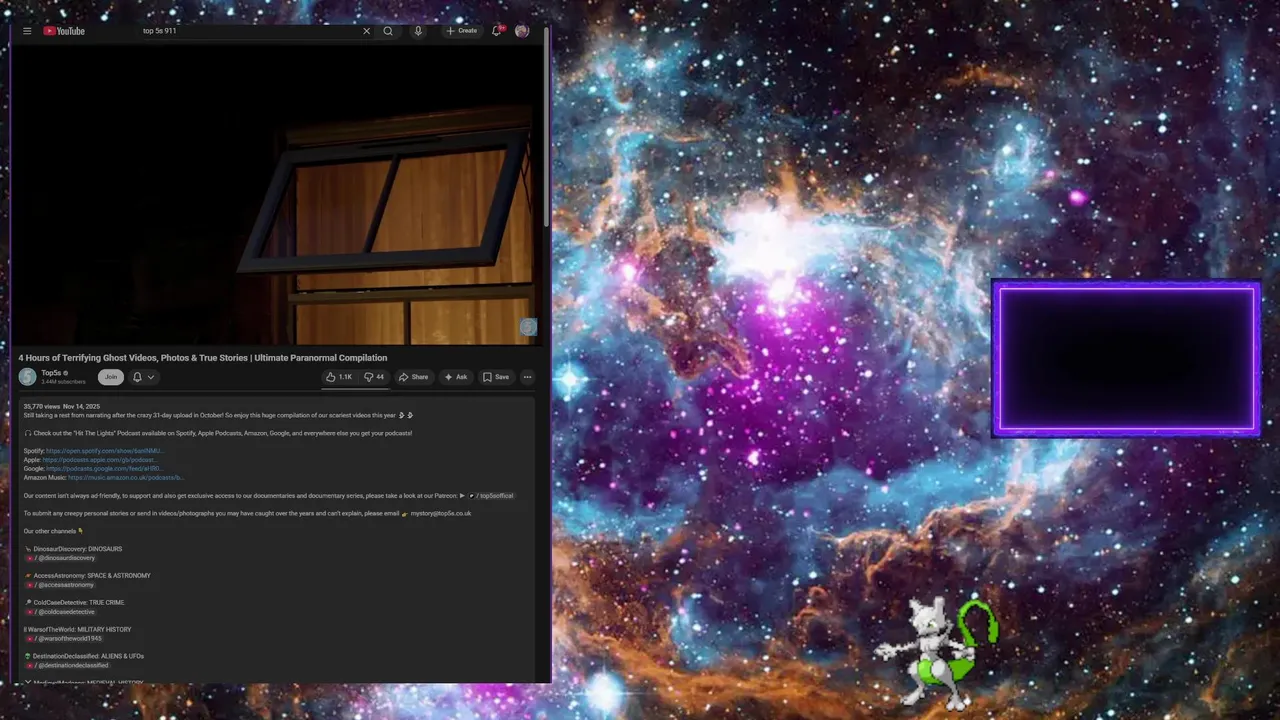Open the Create menu button

[x=462, y=31]
